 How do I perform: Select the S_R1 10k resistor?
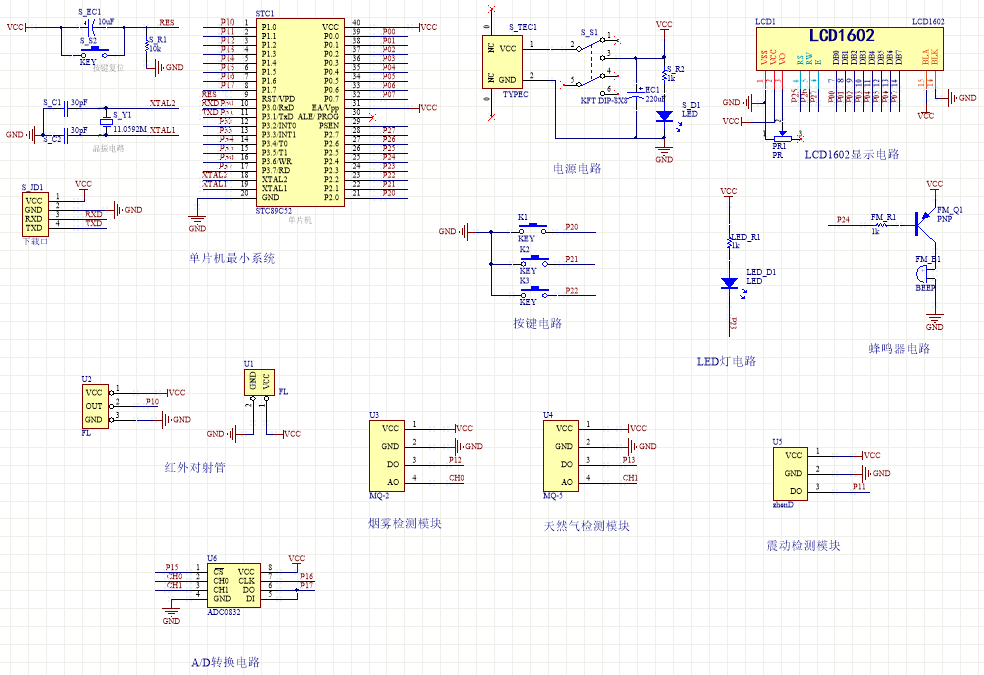[x=146, y=46]
